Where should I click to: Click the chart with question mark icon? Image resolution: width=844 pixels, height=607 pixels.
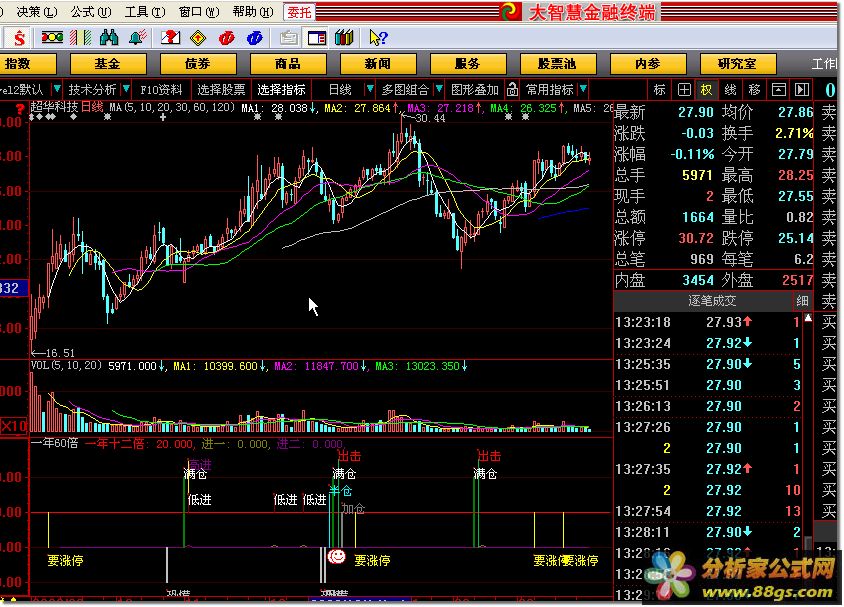(170, 37)
